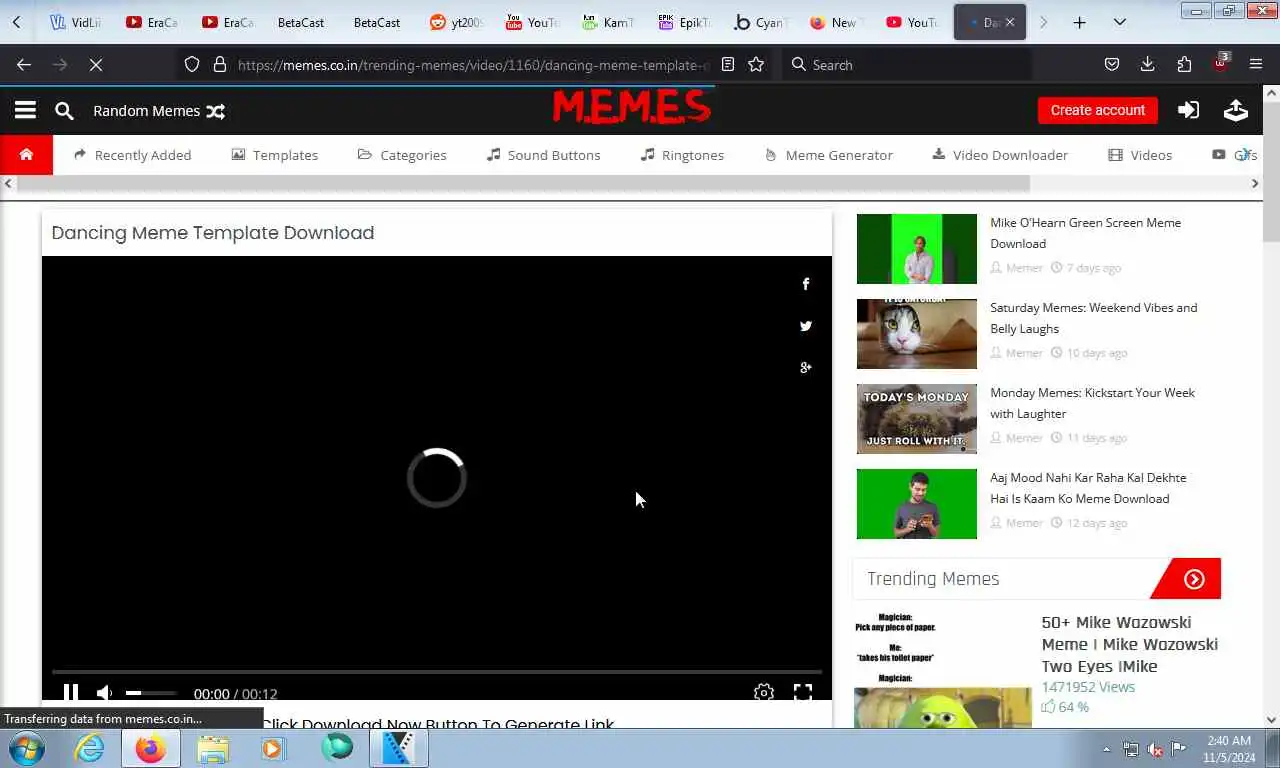Open Saturday Memes cat thumbnail
This screenshot has width=1280, height=768.
tap(916, 334)
